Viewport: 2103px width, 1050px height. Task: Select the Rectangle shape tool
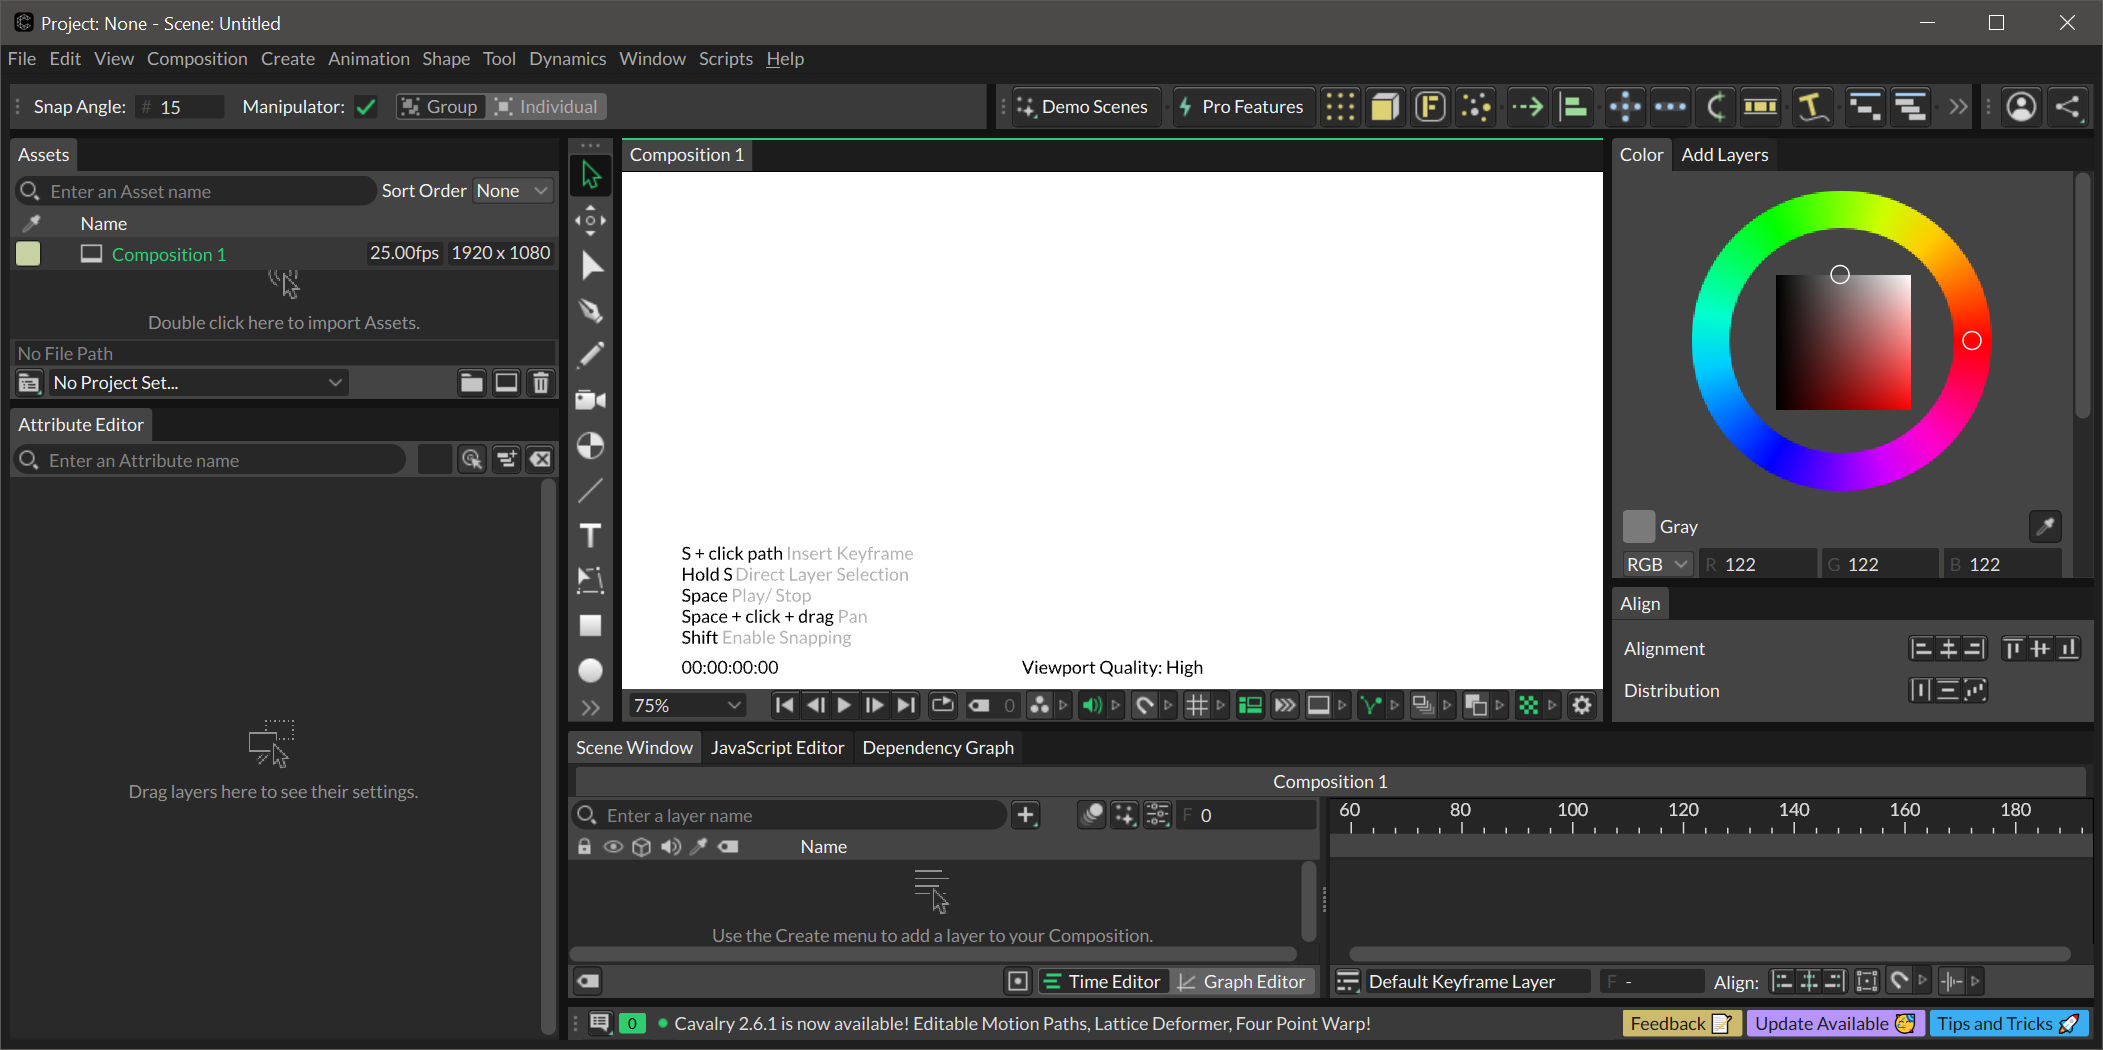pyautogui.click(x=590, y=625)
